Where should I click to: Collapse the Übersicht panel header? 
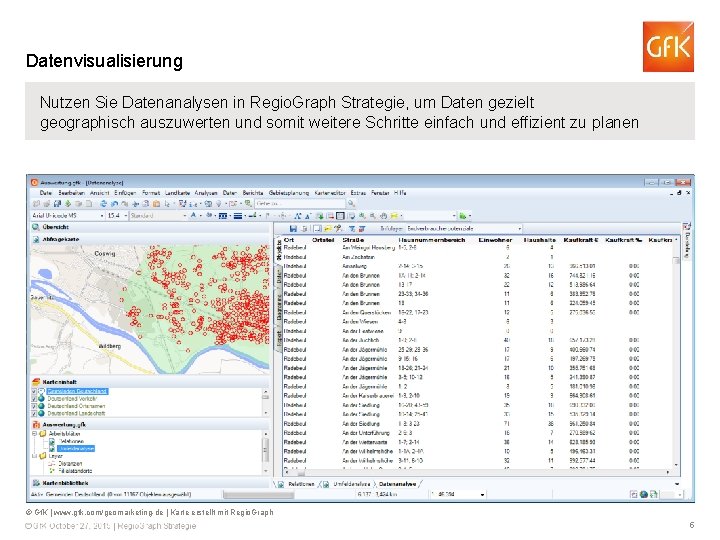pyautogui.click(x=150, y=227)
